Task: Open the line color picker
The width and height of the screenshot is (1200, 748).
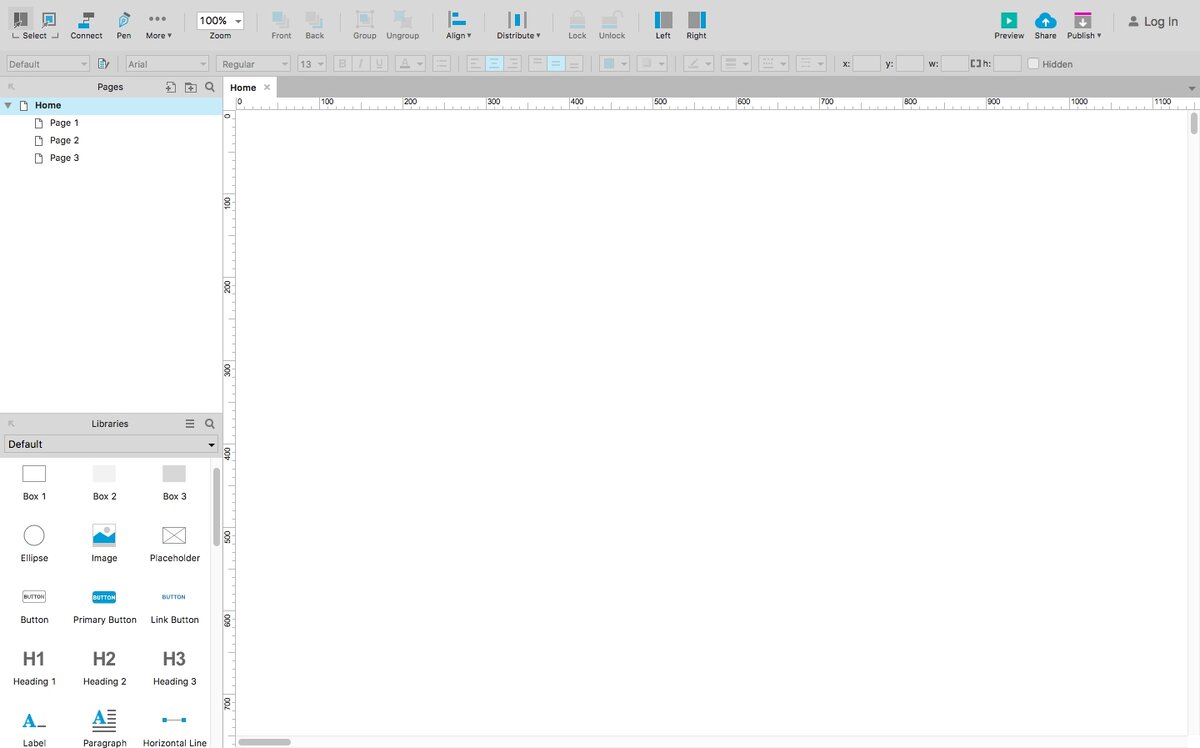Action: coord(699,64)
